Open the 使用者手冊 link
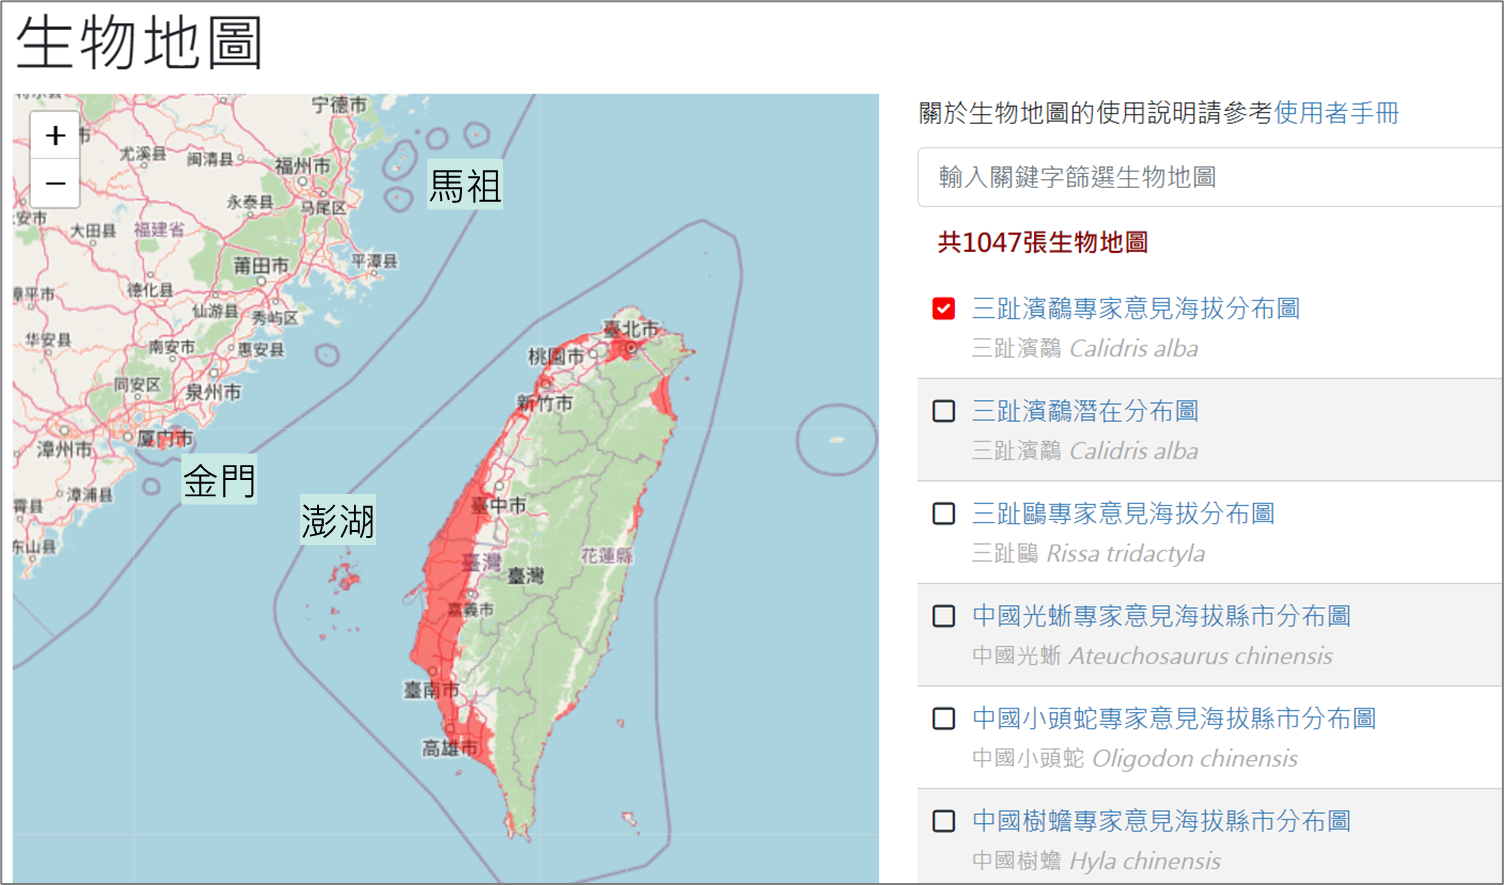This screenshot has height=885, width=1504. tap(1336, 113)
